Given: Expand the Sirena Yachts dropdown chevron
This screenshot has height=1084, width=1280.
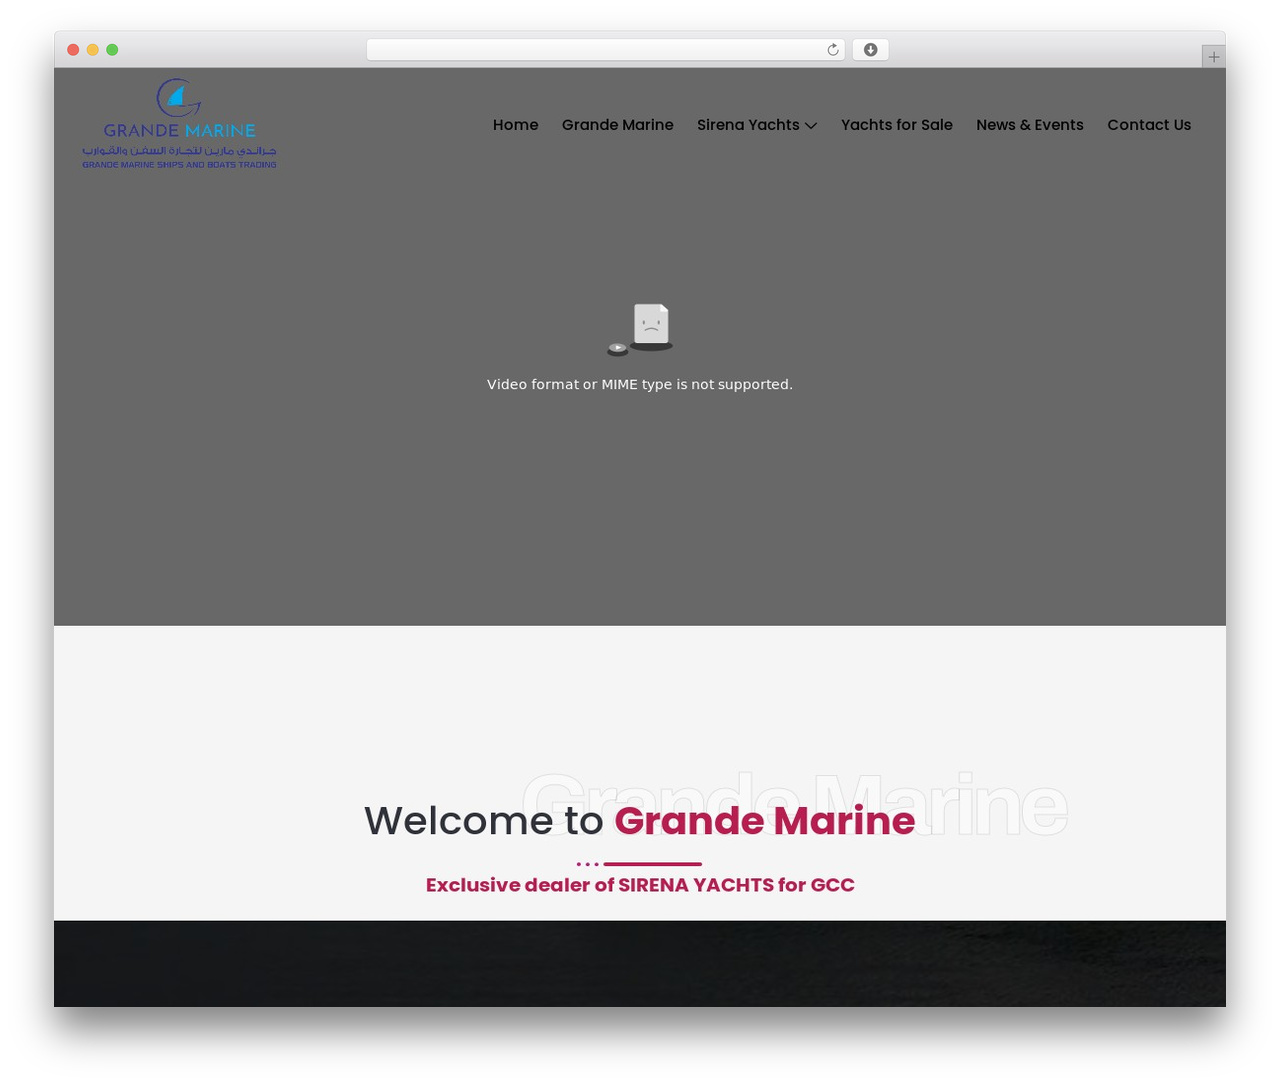Looking at the screenshot, I should pos(811,126).
